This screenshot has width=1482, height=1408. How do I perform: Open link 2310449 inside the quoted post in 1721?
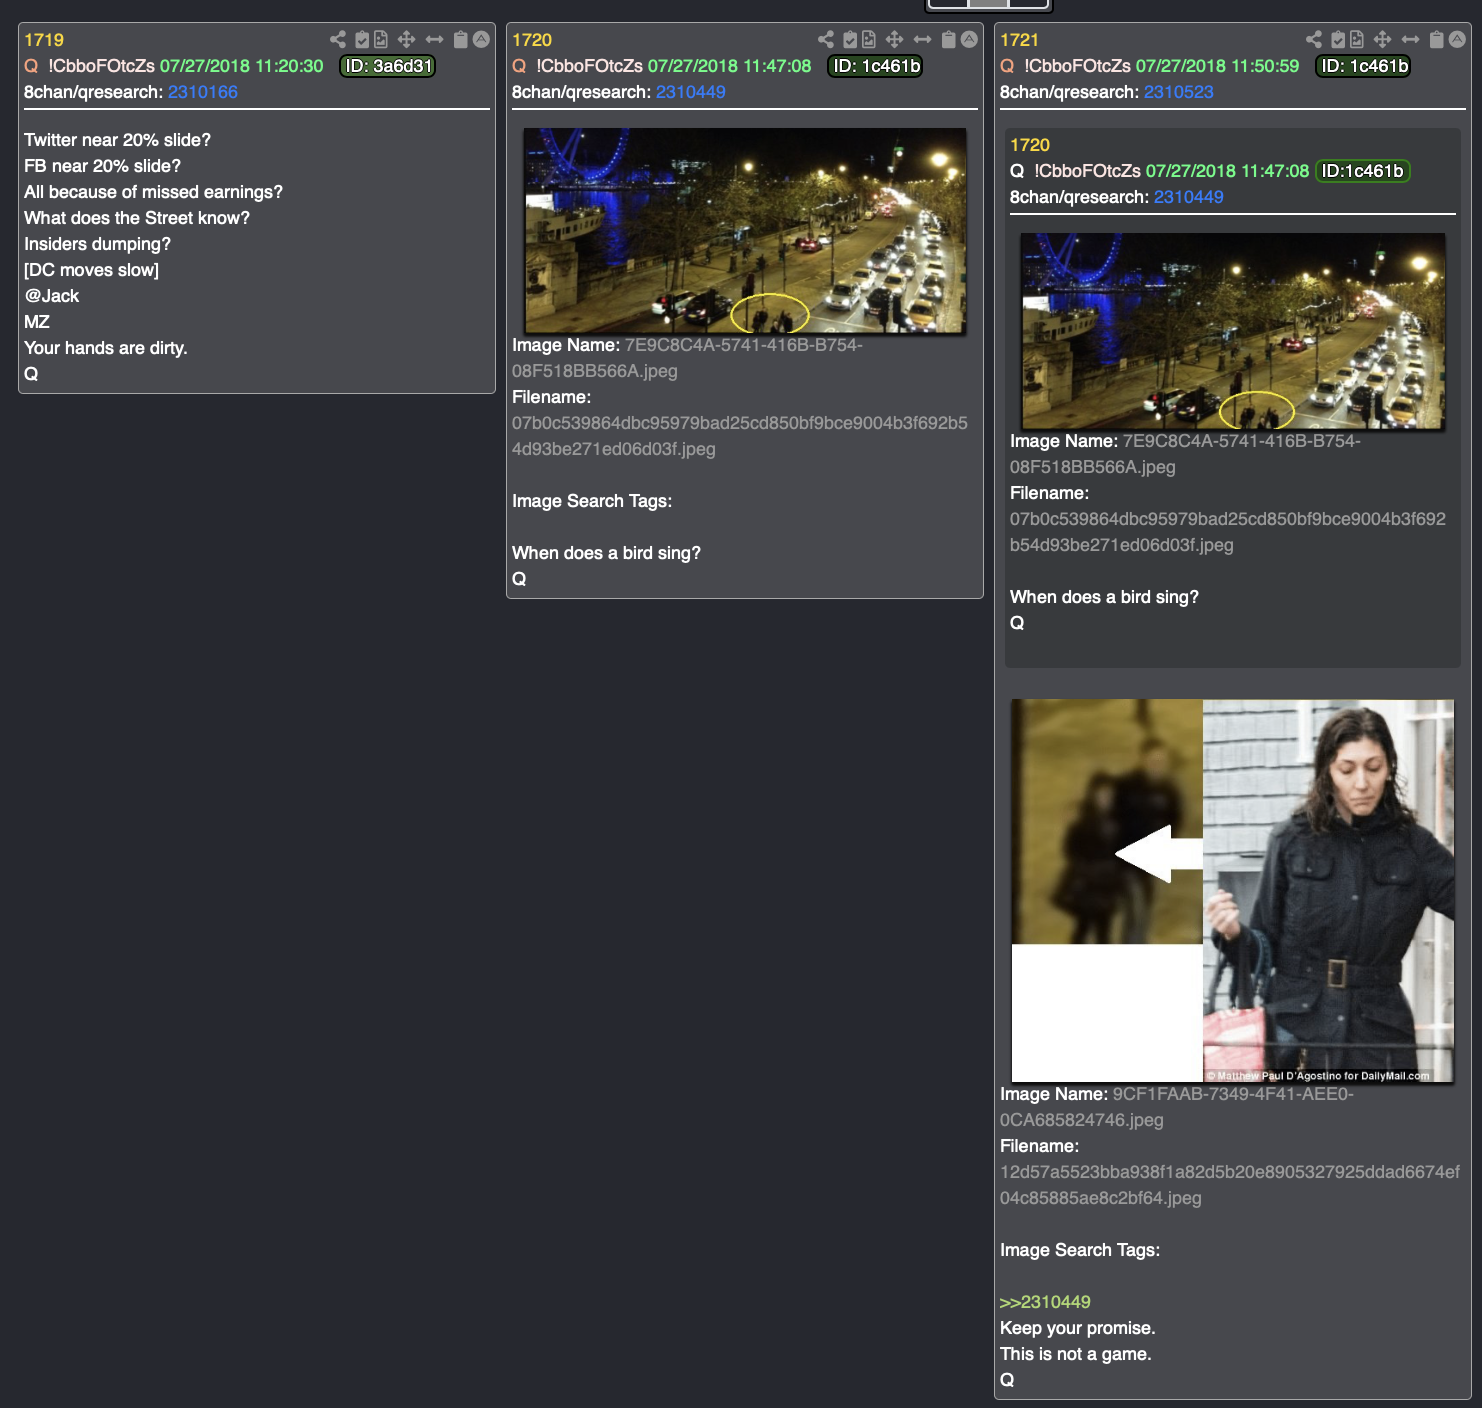(x=1189, y=197)
